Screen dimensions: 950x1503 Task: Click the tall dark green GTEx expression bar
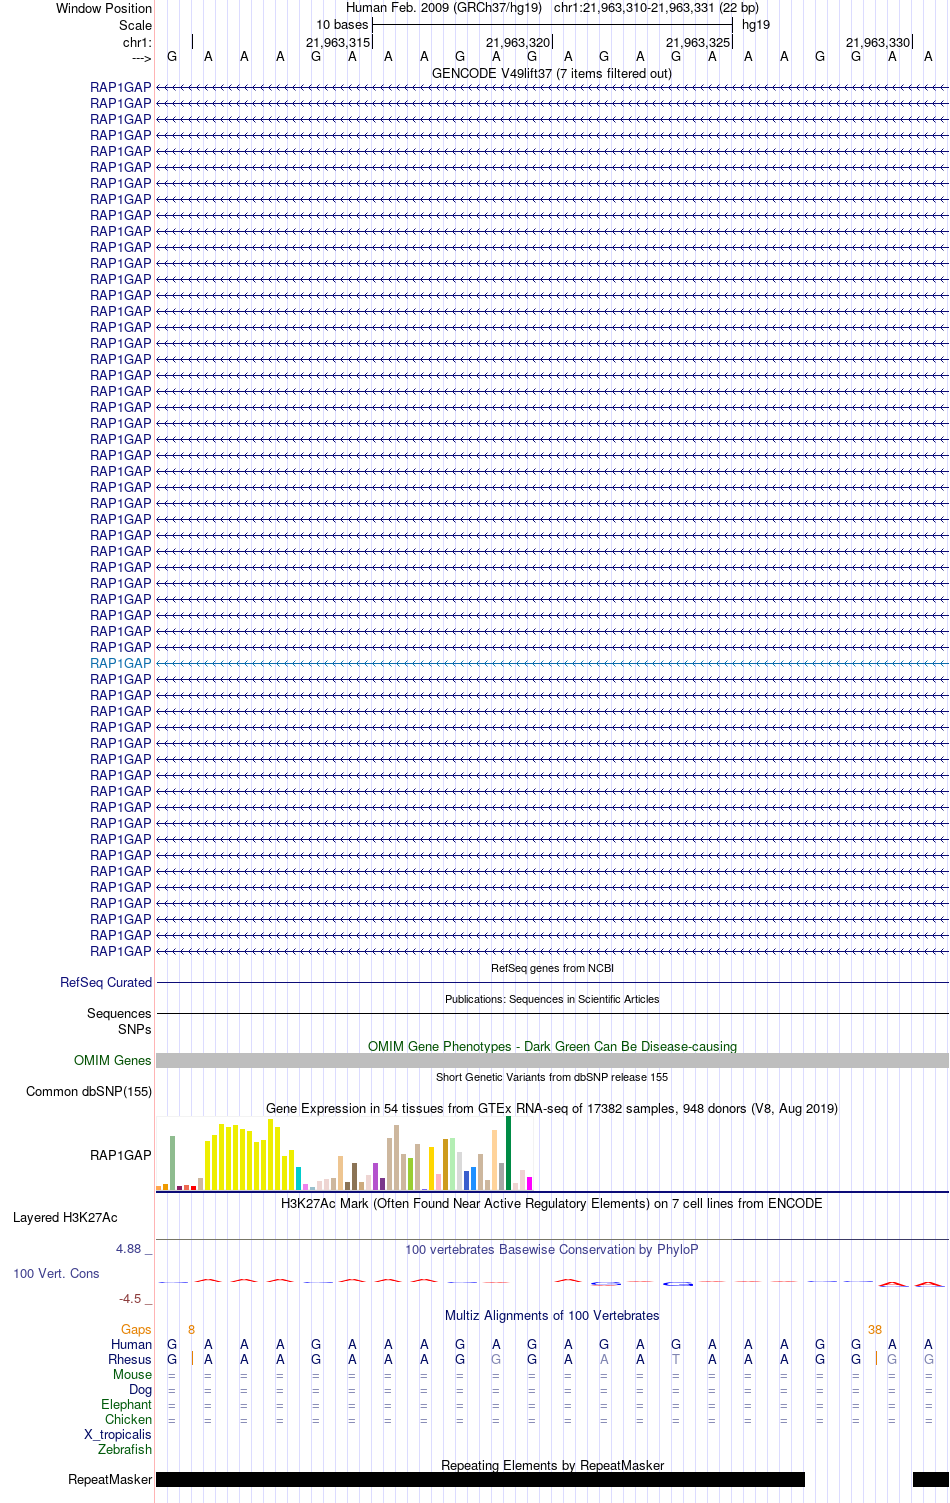508,1153
